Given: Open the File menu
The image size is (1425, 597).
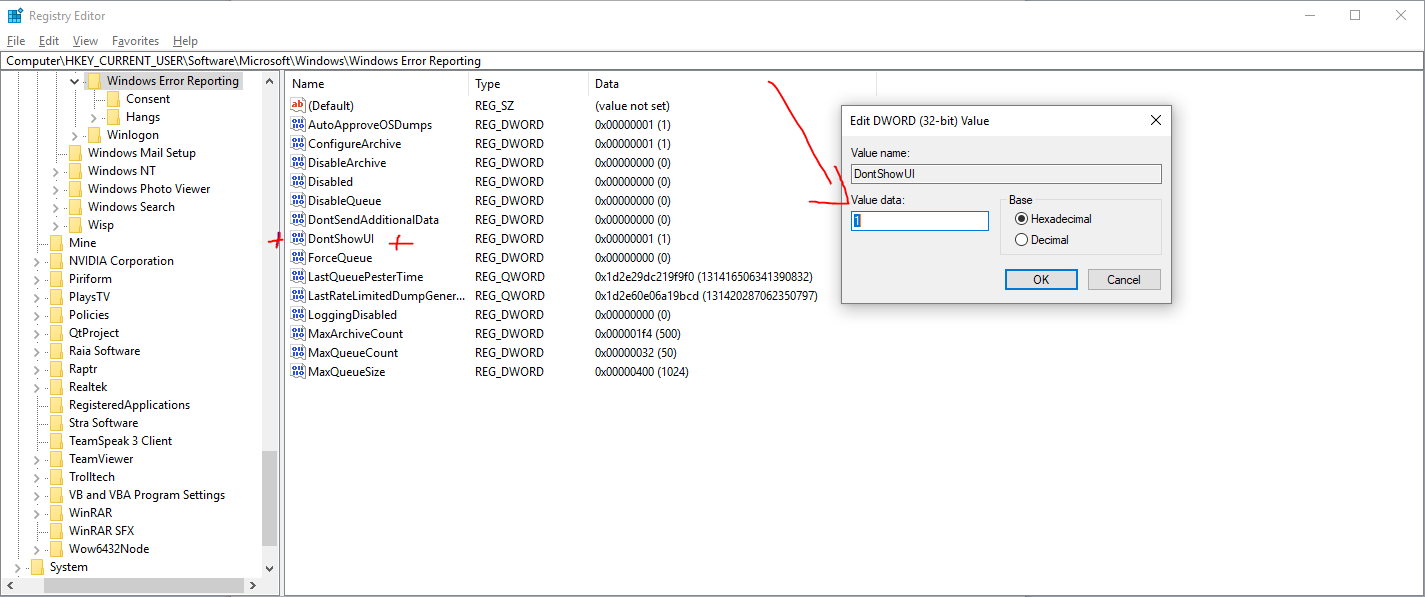Looking at the screenshot, I should coord(16,41).
